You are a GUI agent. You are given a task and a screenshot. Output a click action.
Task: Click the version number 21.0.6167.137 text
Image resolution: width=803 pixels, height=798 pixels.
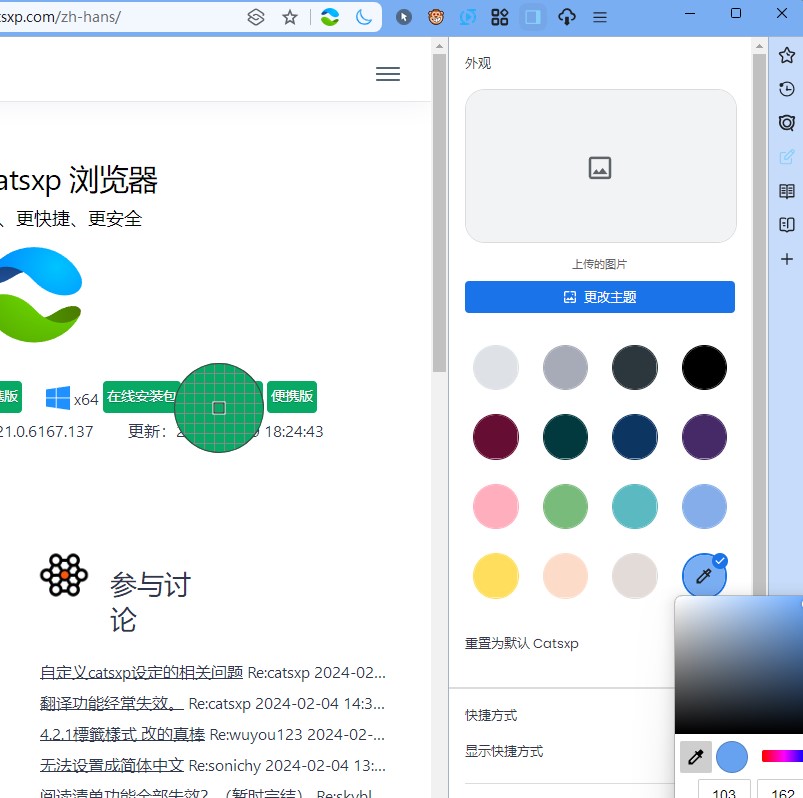tap(47, 432)
